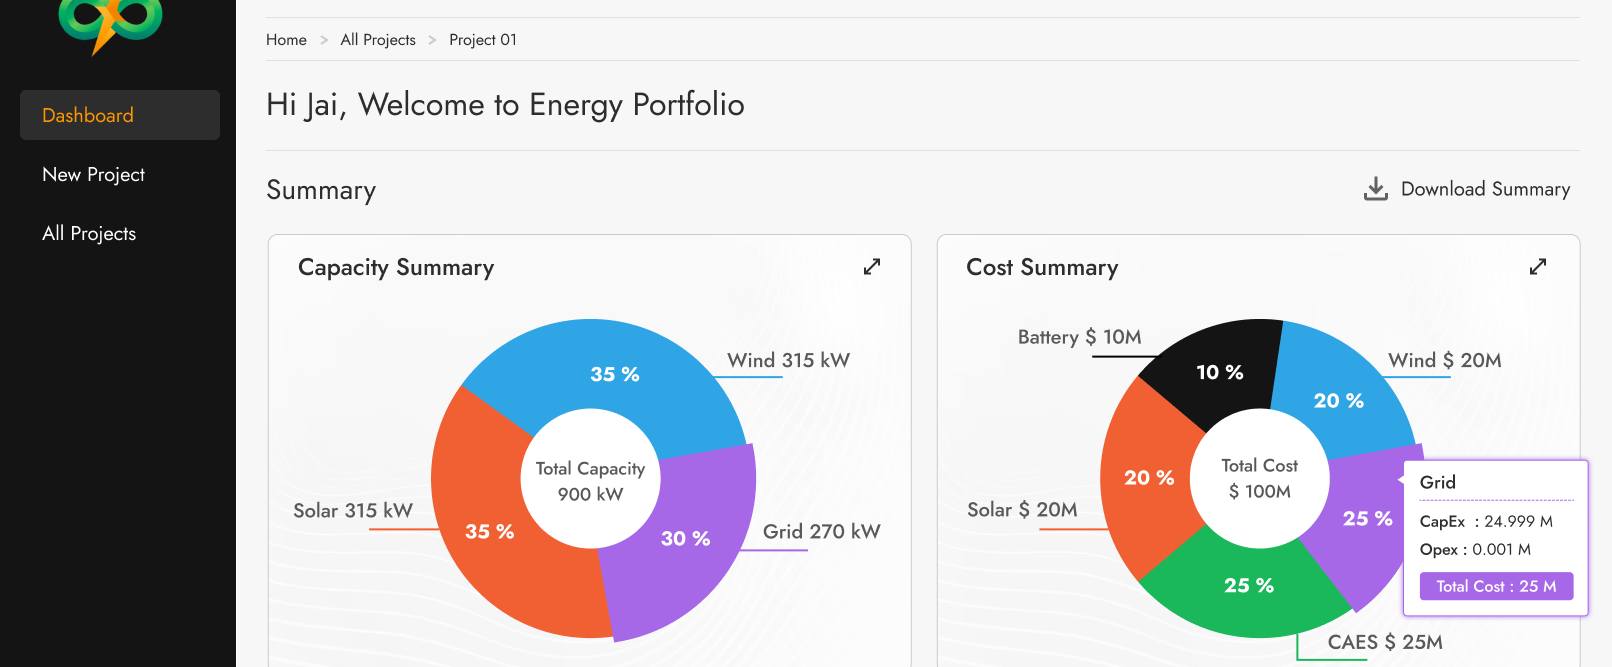Image resolution: width=1612 pixels, height=667 pixels.
Task: Click the purple Grid 30% capacity slice
Action: point(686,538)
